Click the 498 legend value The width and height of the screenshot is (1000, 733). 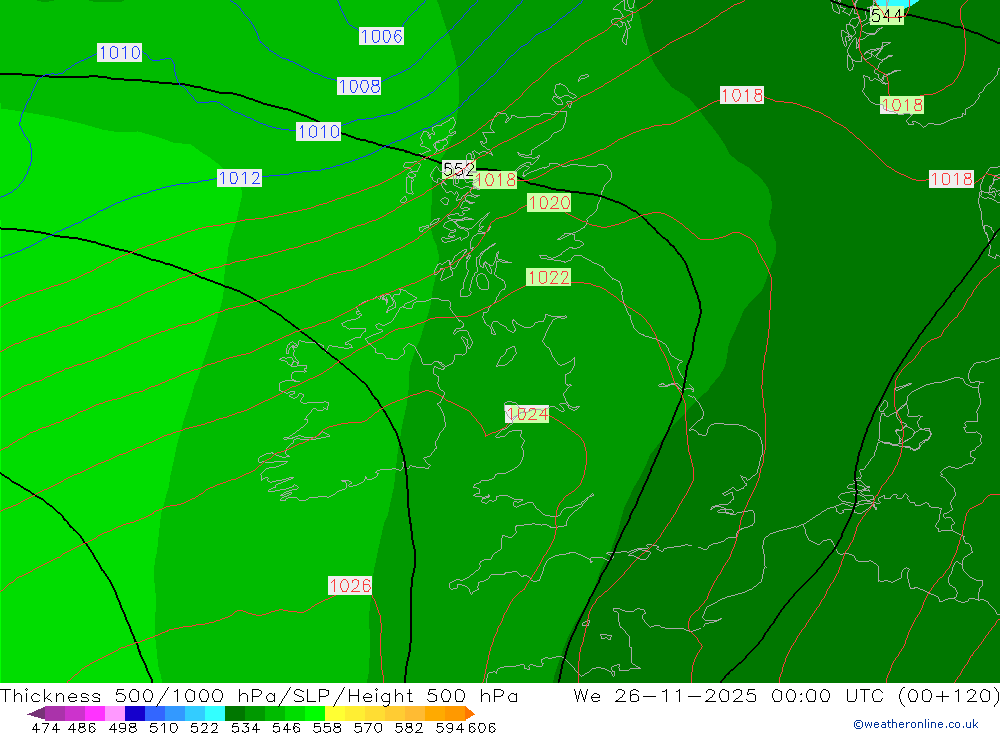point(123,727)
